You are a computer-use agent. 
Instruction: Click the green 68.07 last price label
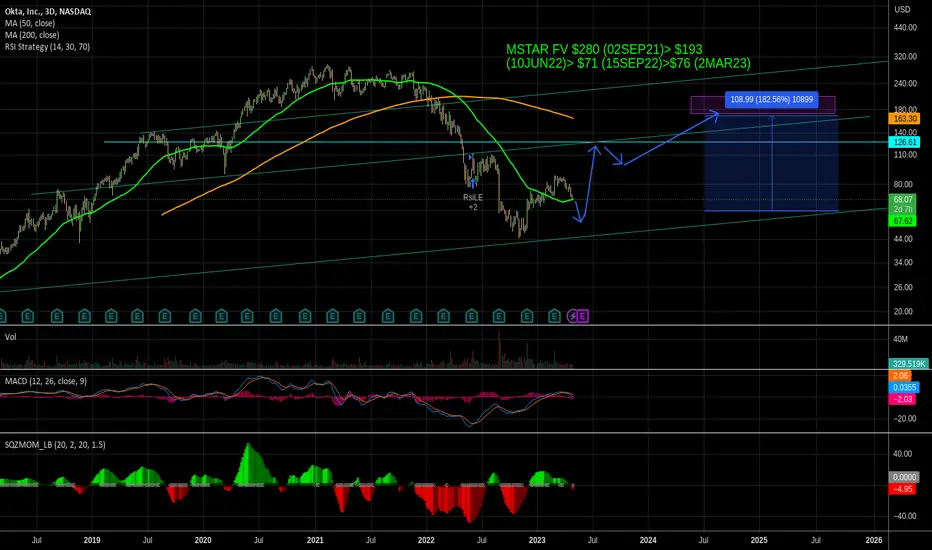coord(903,200)
